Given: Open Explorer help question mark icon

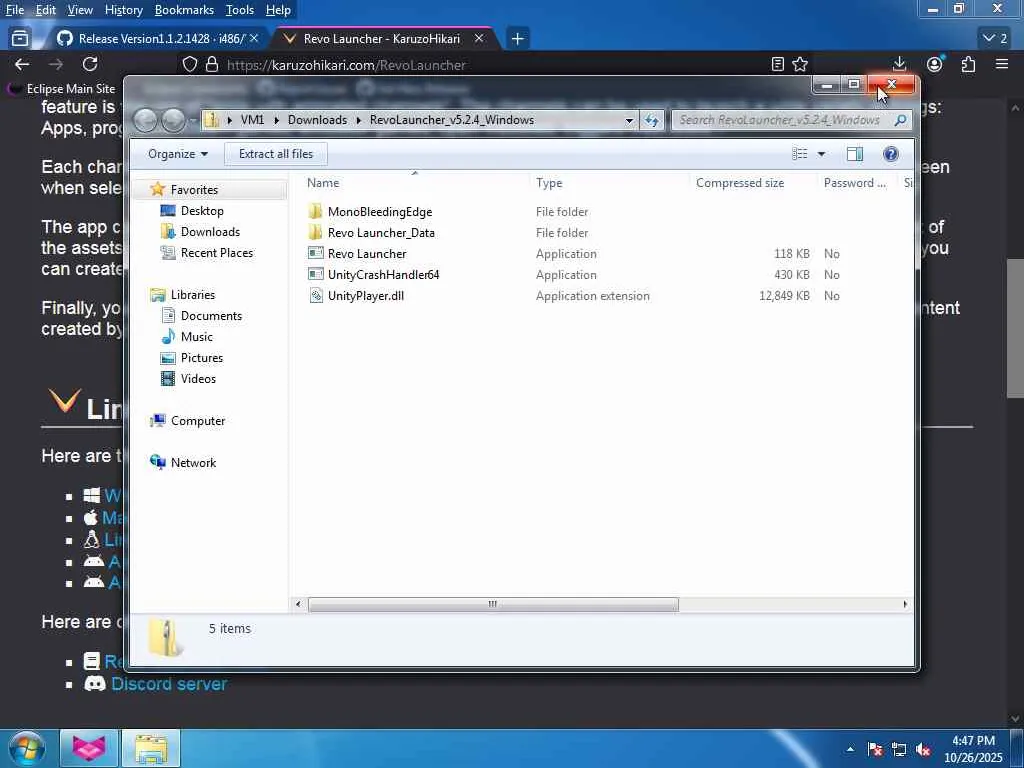Looking at the screenshot, I should click(x=891, y=154).
